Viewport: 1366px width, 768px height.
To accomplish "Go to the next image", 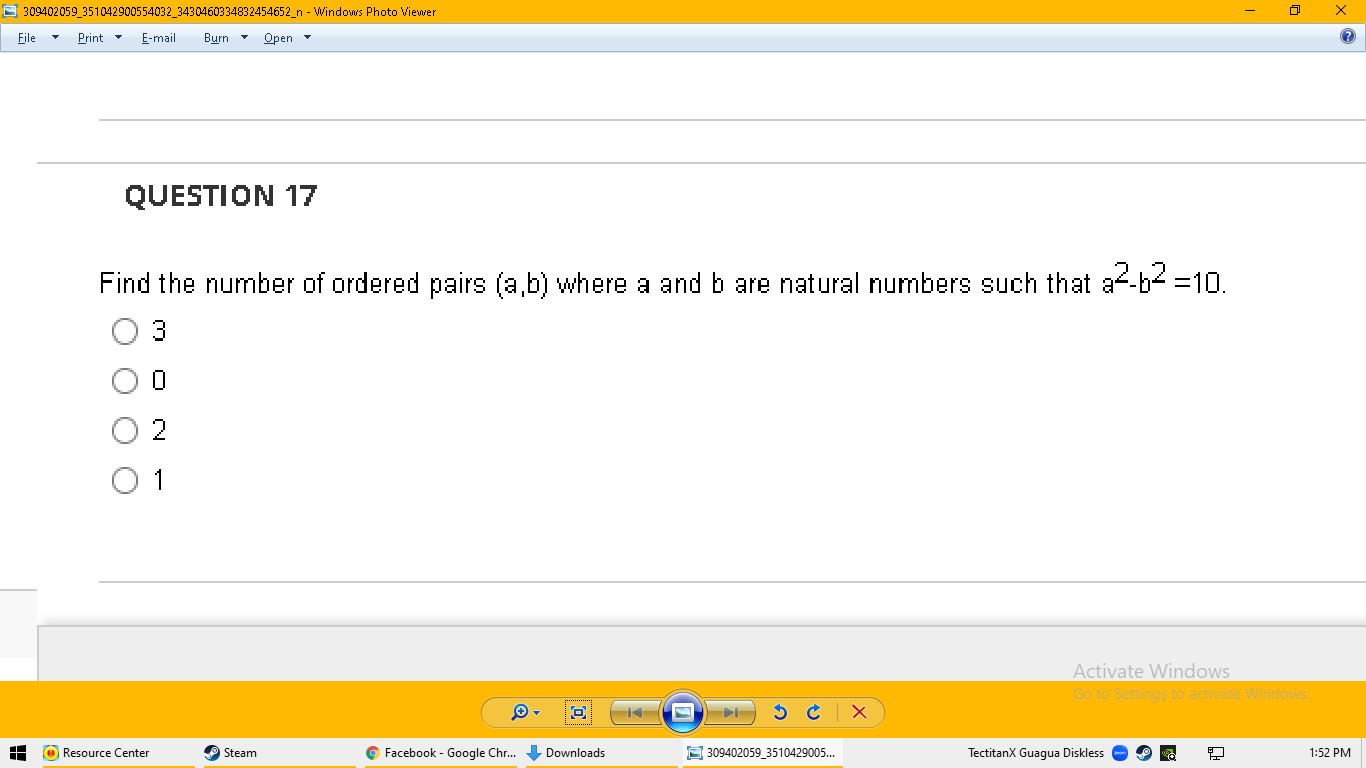I will (731, 712).
